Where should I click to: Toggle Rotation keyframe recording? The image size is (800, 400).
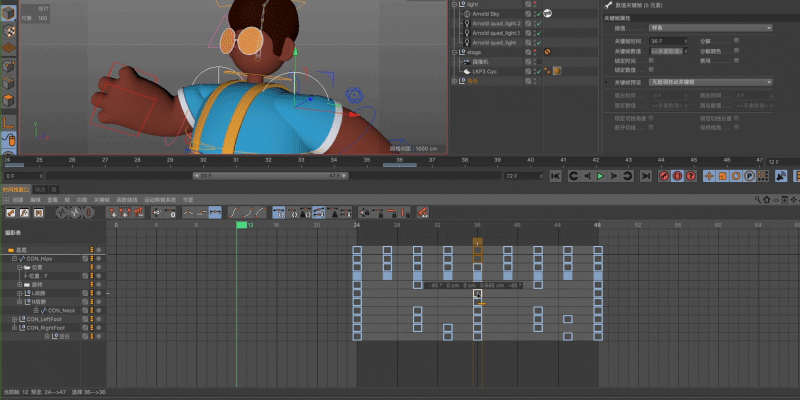click(x=736, y=176)
